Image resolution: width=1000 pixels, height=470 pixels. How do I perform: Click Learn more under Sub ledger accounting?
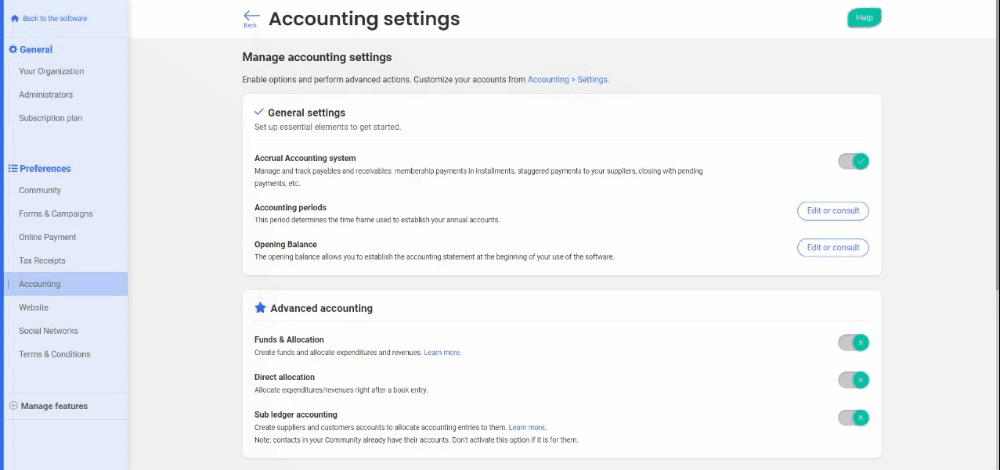coord(527,427)
